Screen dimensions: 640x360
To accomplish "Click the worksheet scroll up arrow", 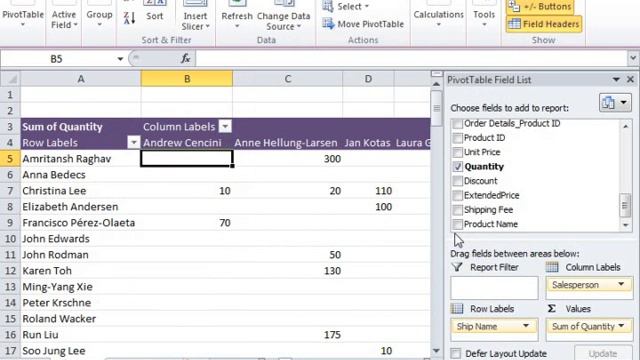I will (x=436, y=84).
